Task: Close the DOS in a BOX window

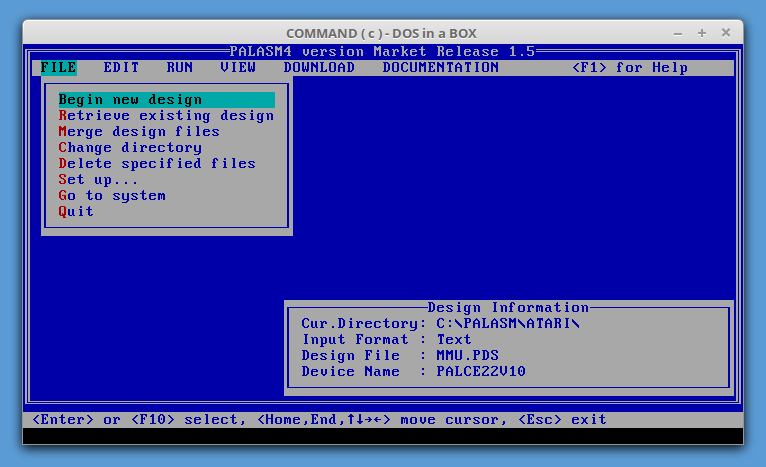Action: point(725,33)
